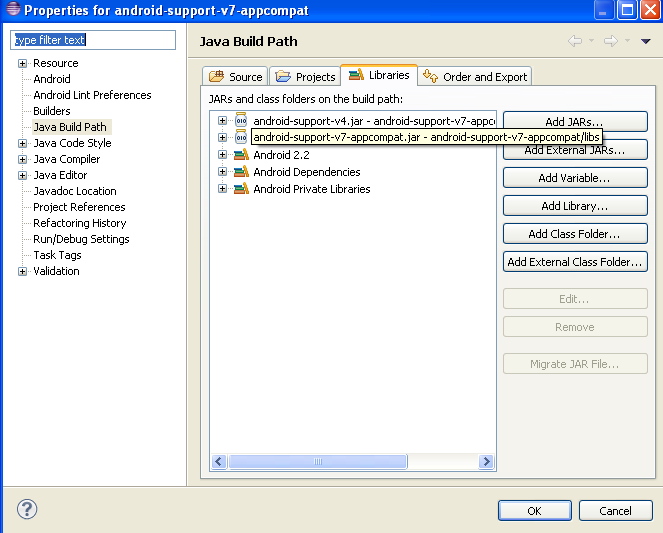Click the back navigation arrow icon
This screenshot has width=663, height=533.
(x=575, y=41)
